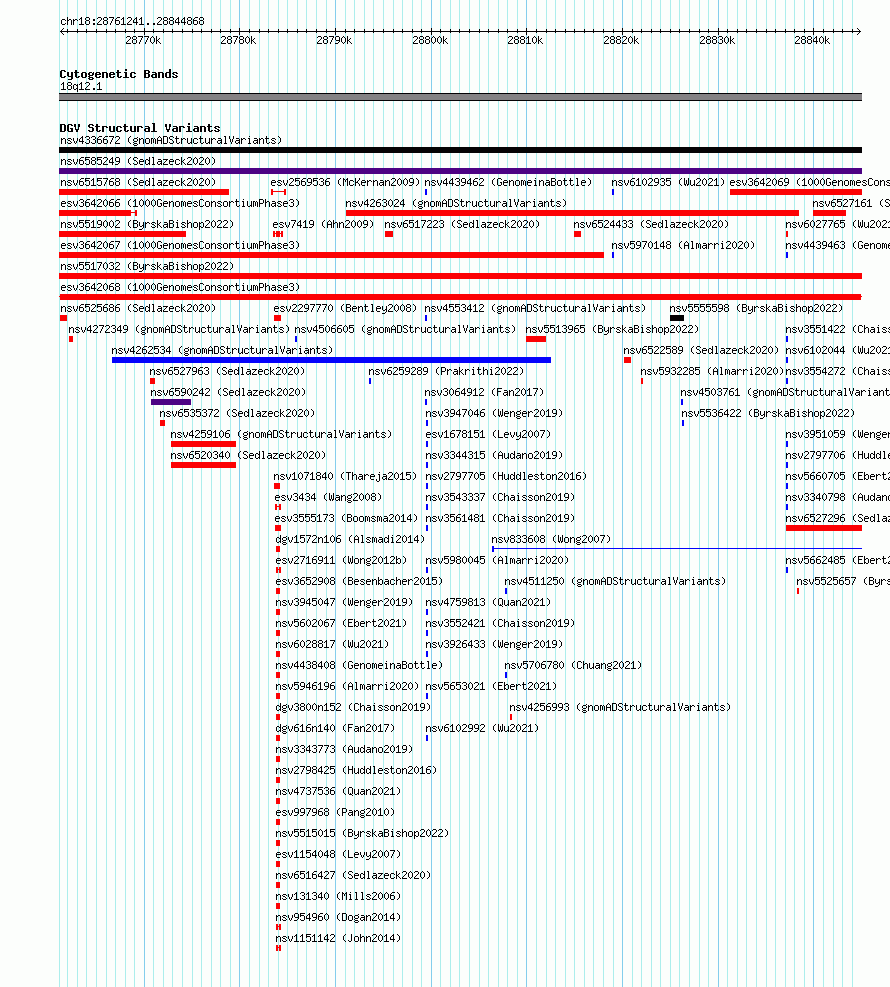This screenshot has width=890, height=987.
Task: Click nsv5970148 (Almarri2020) label
Action: point(683,245)
